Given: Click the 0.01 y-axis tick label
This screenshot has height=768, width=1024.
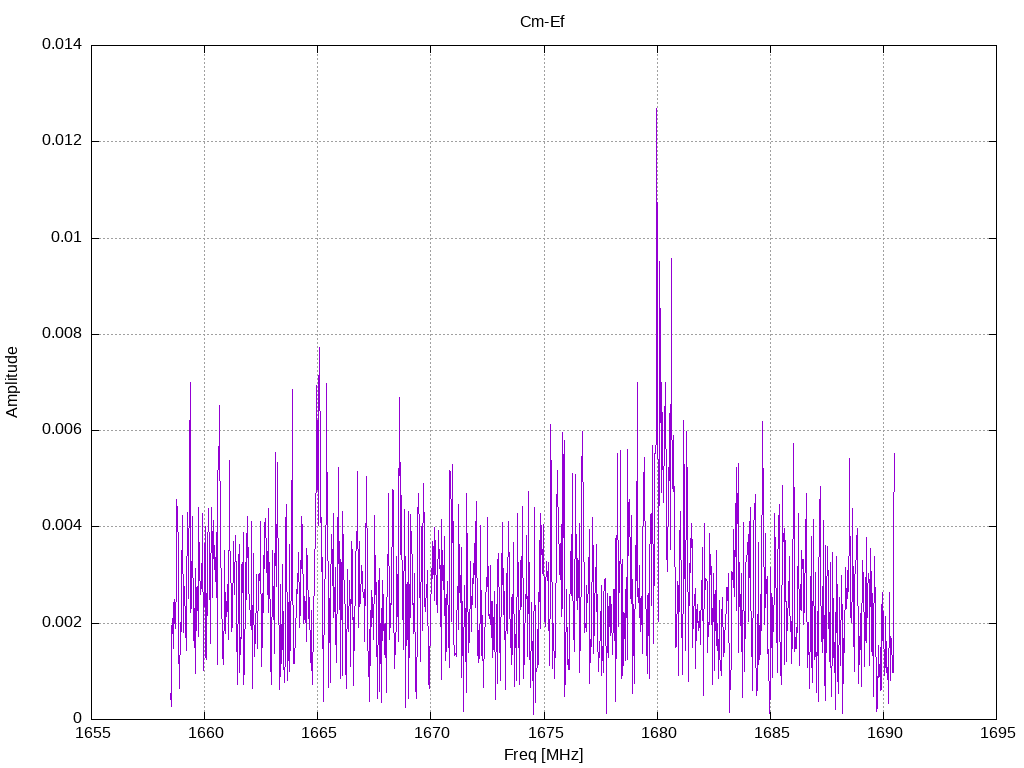Looking at the screenshot, I should pyautogui.click(x=67, y=237).
